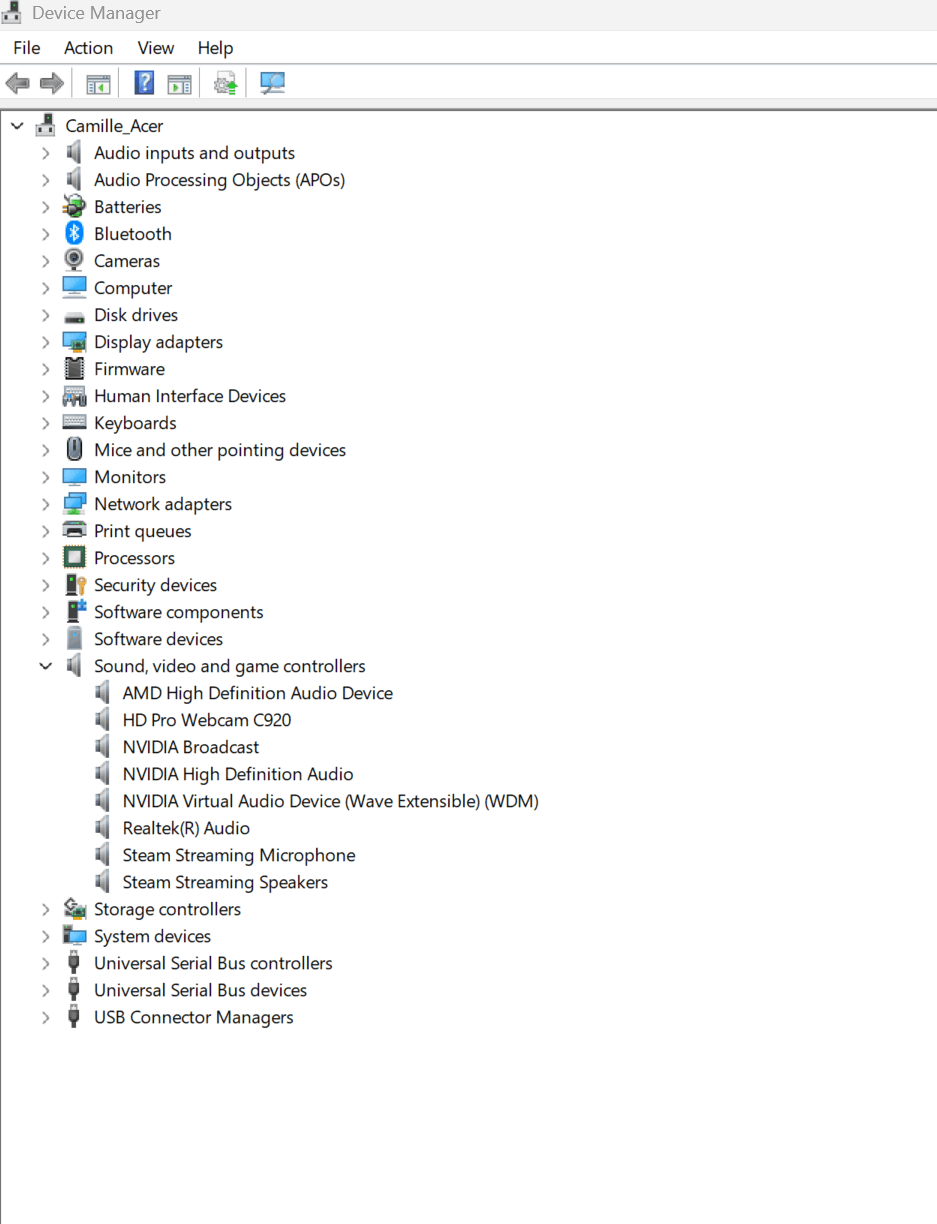Click the Bluetooth category icon
Screen dimensions: 937x1224
point(74,234)
